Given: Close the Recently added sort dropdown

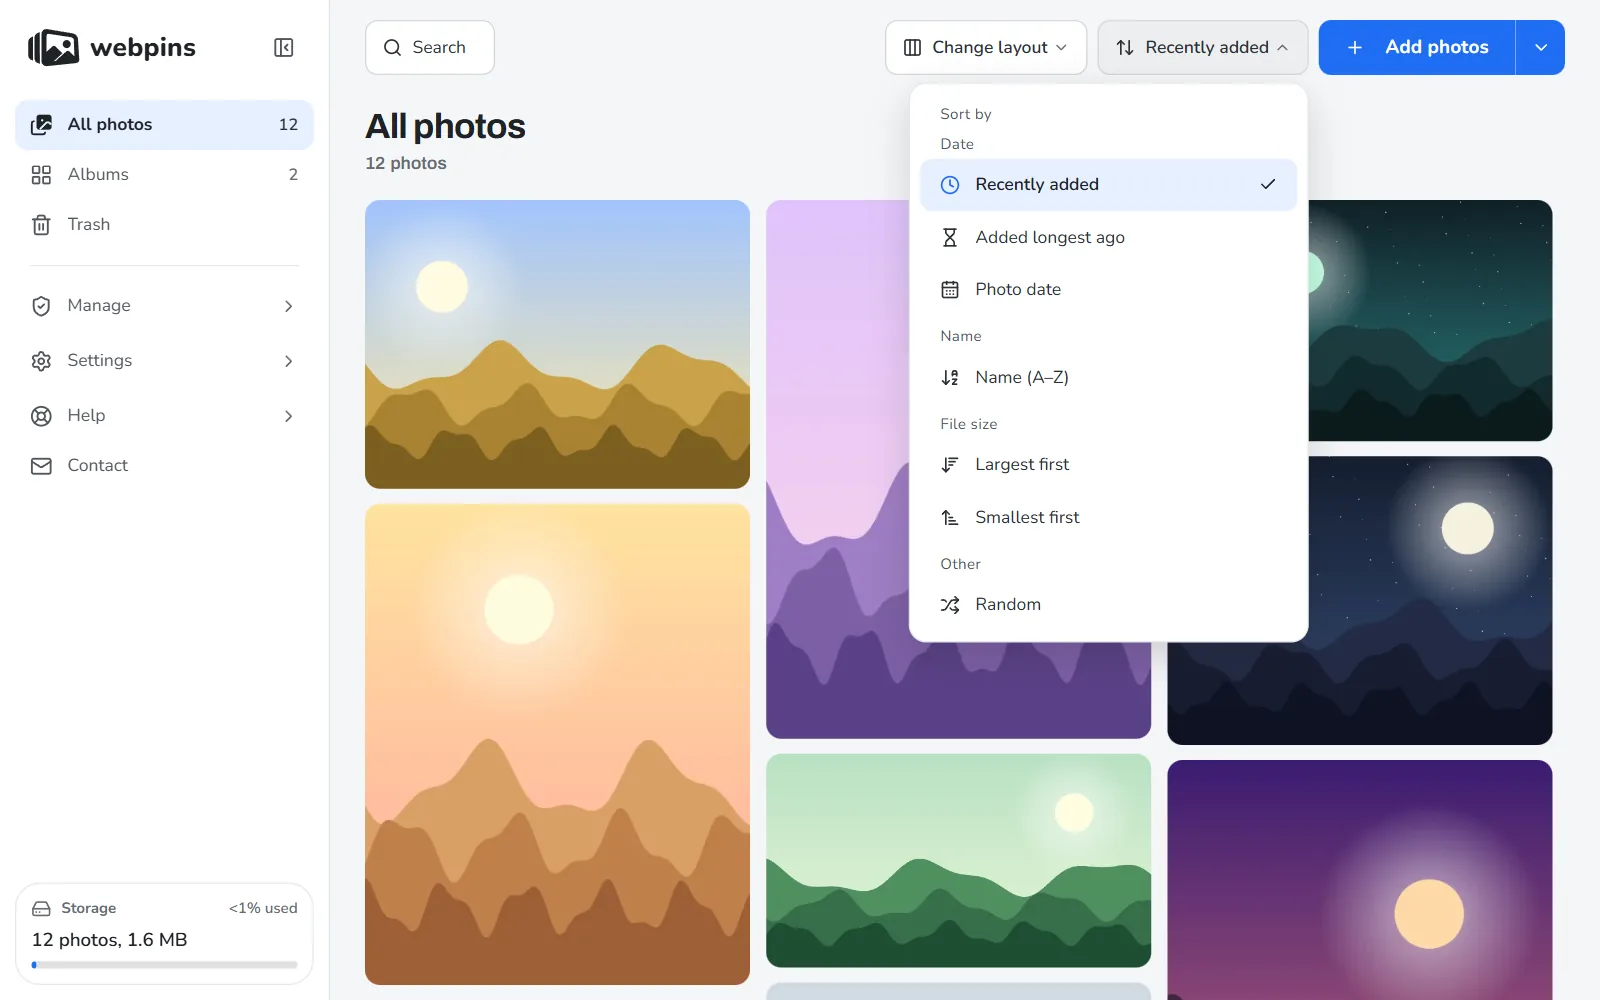Looking at the screenshot, I should point(1203,47).
